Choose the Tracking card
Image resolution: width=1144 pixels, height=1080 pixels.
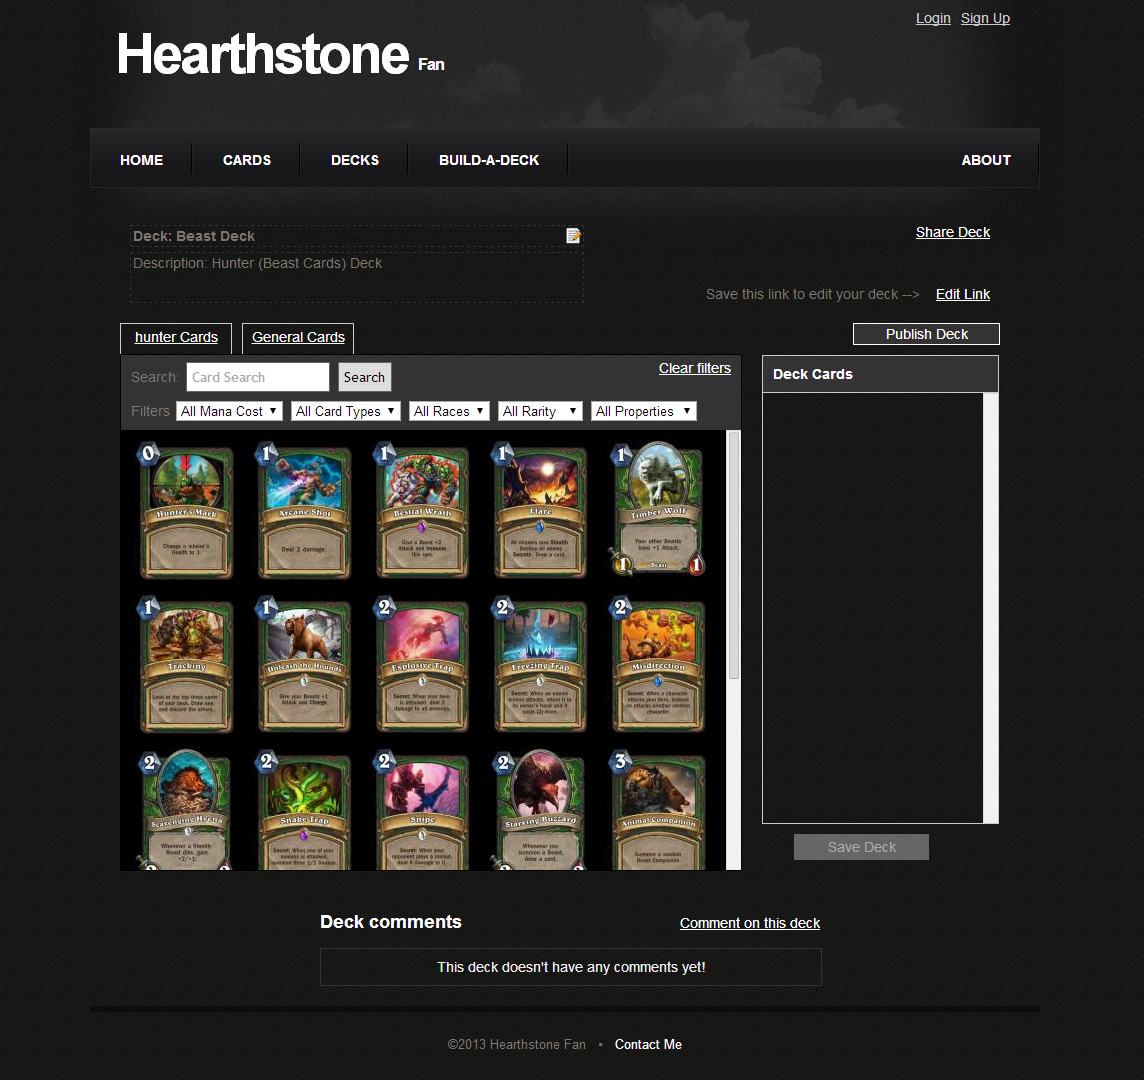[186, 664]
